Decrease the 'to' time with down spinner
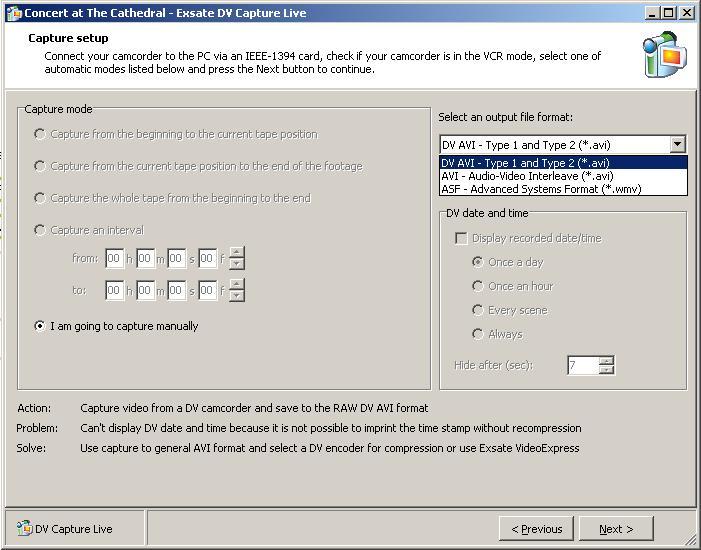The height and width of the screenshot is (550, 701). pos(236,296)
